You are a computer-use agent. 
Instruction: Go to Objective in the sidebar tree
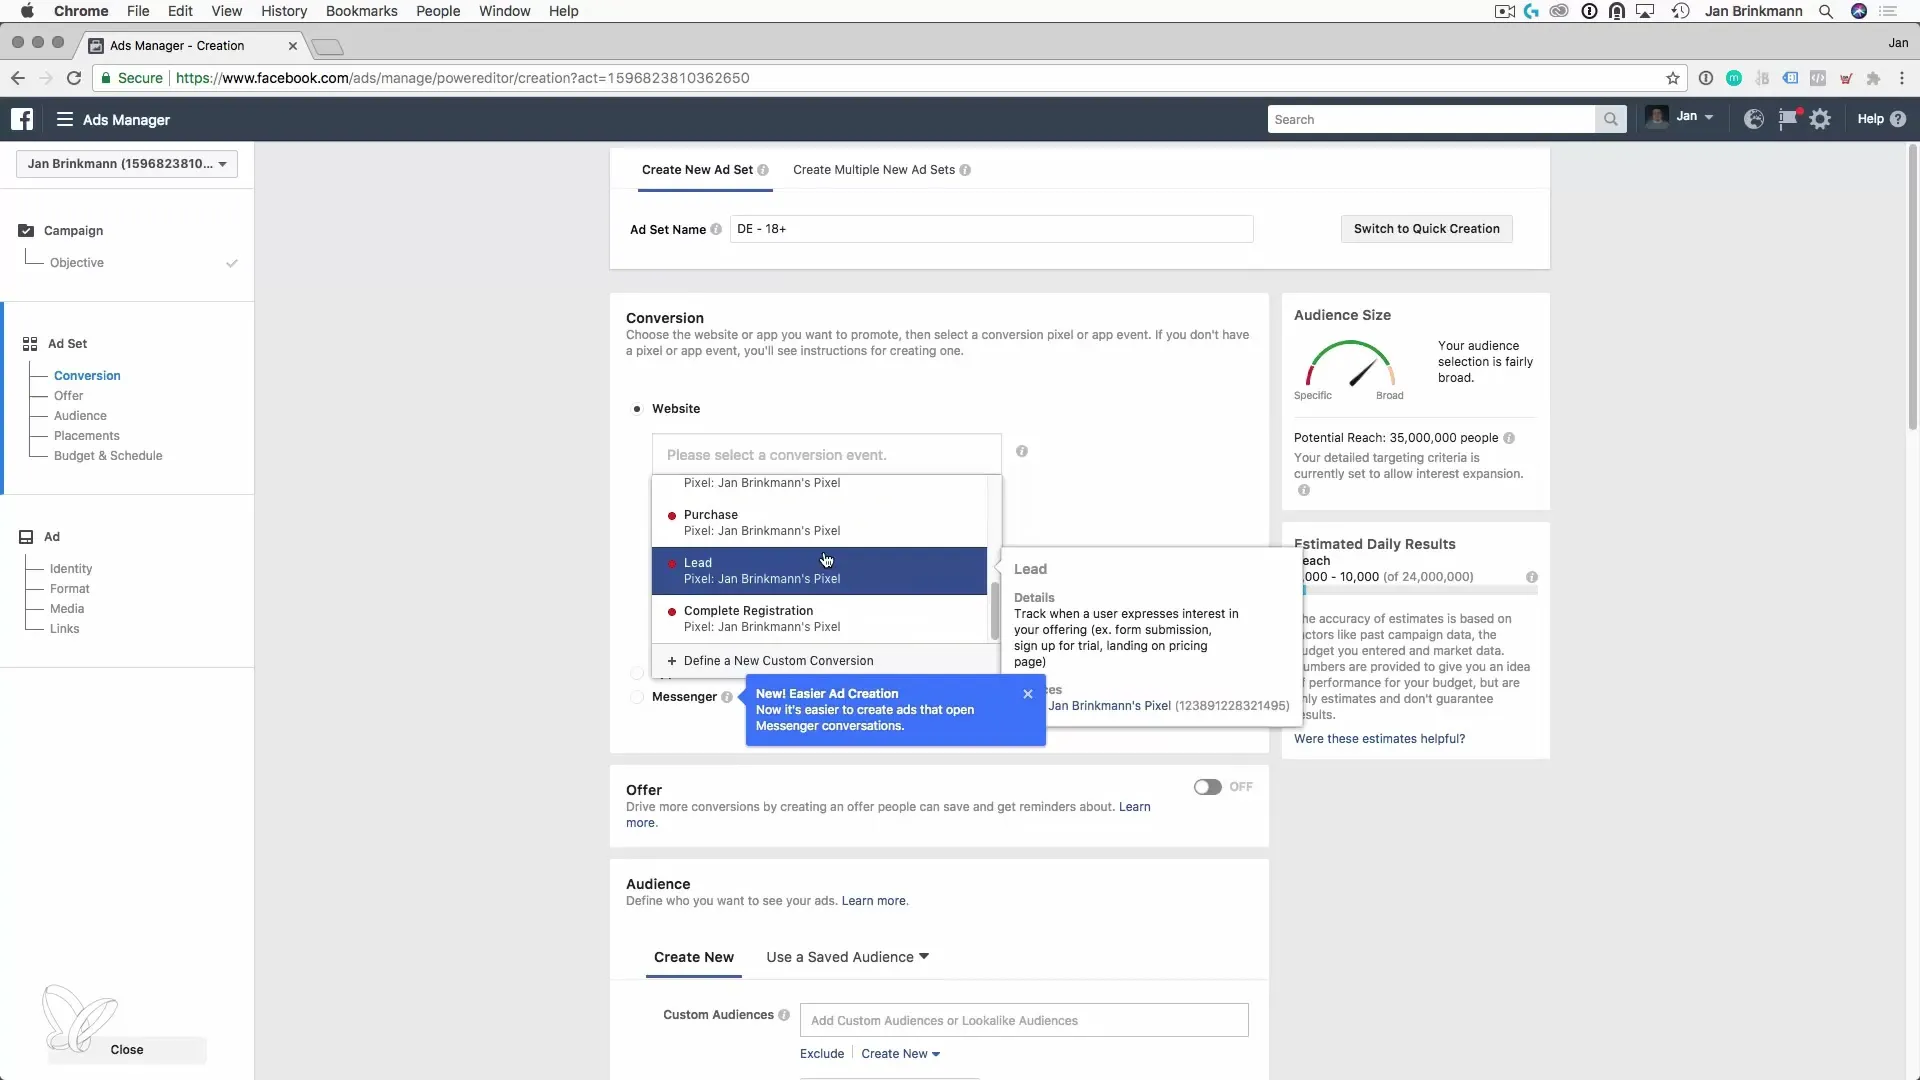point(77,263)
